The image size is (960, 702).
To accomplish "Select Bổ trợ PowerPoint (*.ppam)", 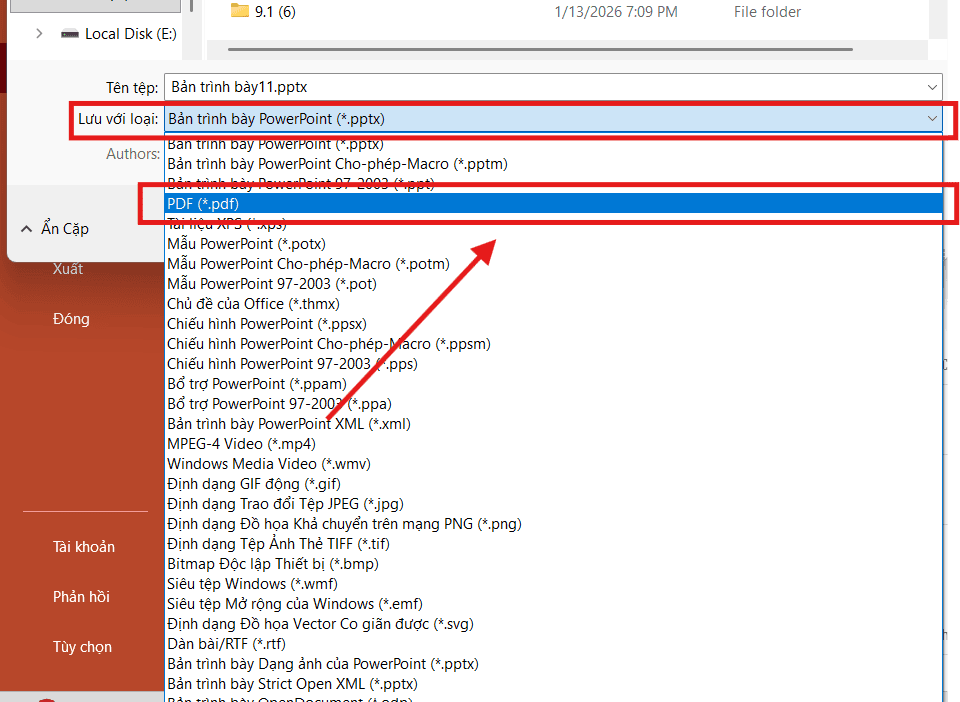I will point(553,384).
